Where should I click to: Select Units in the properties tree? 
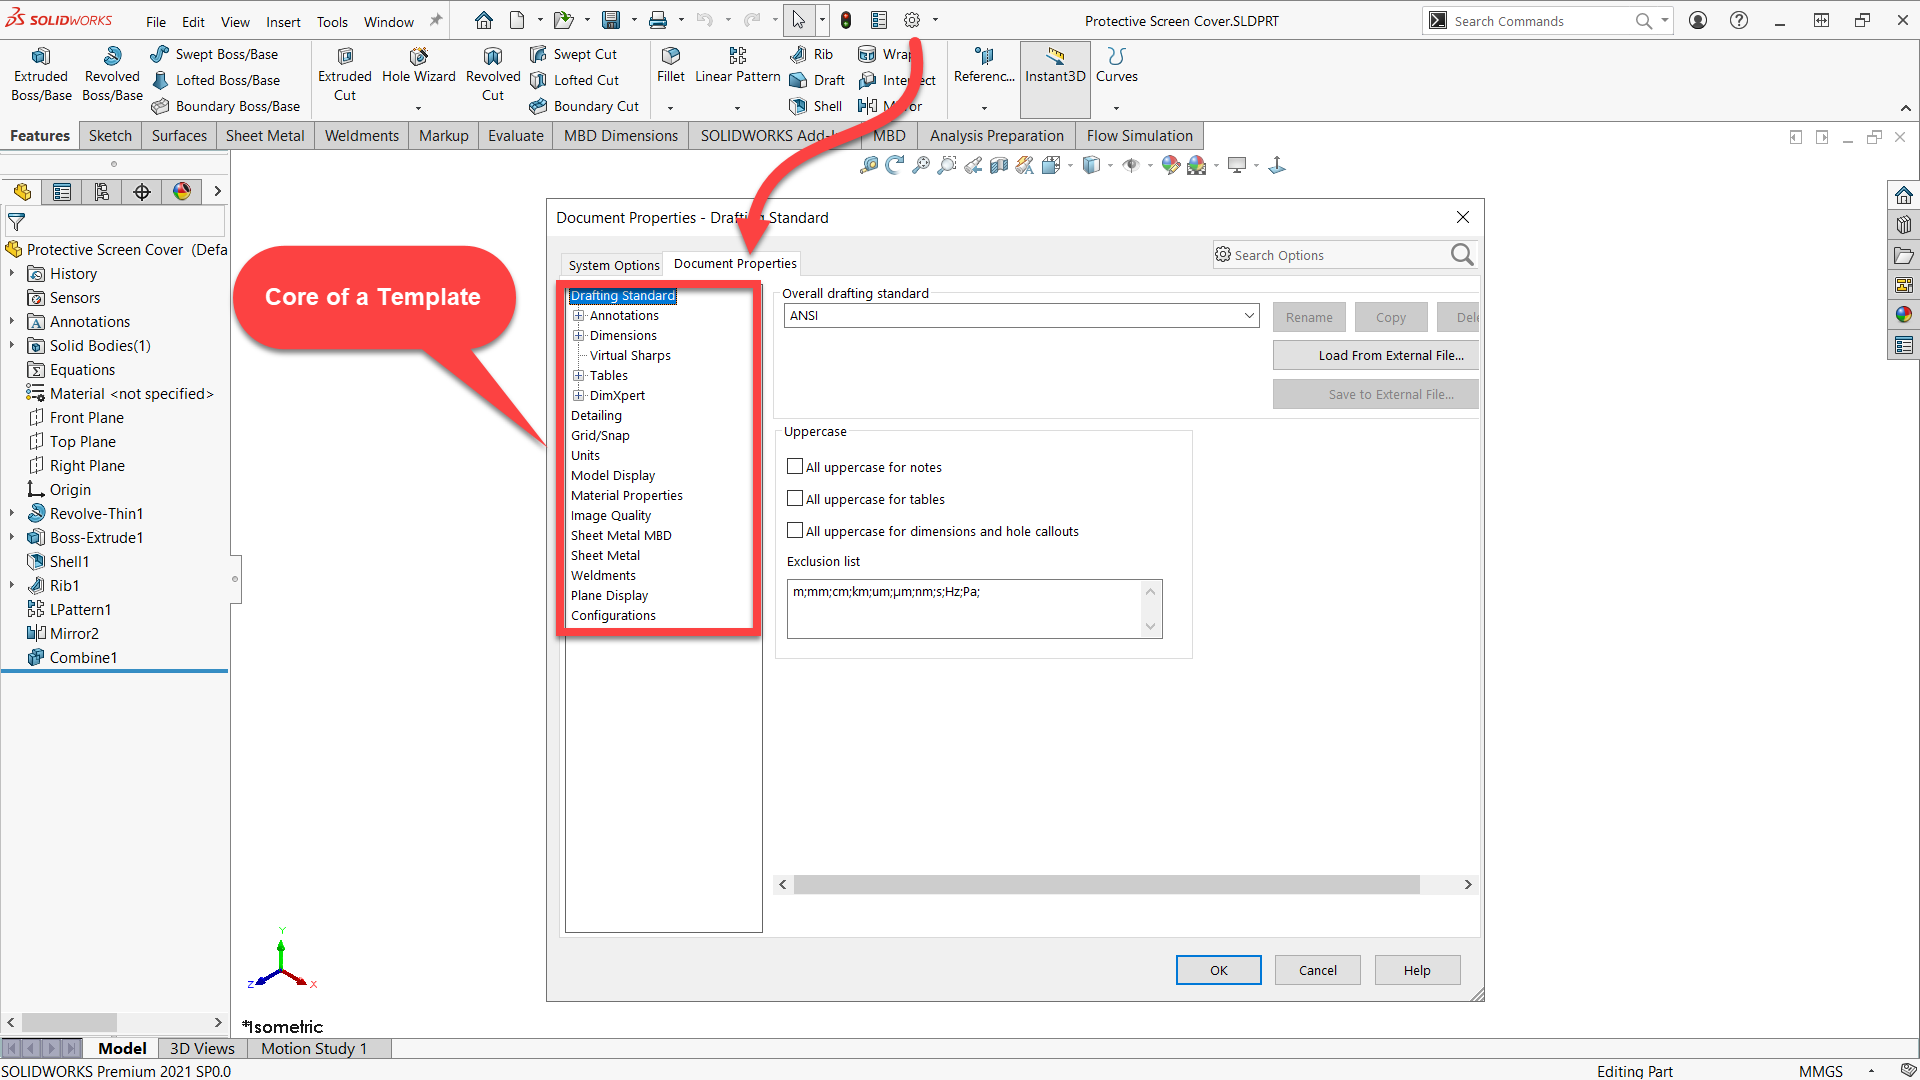(585, 456)
